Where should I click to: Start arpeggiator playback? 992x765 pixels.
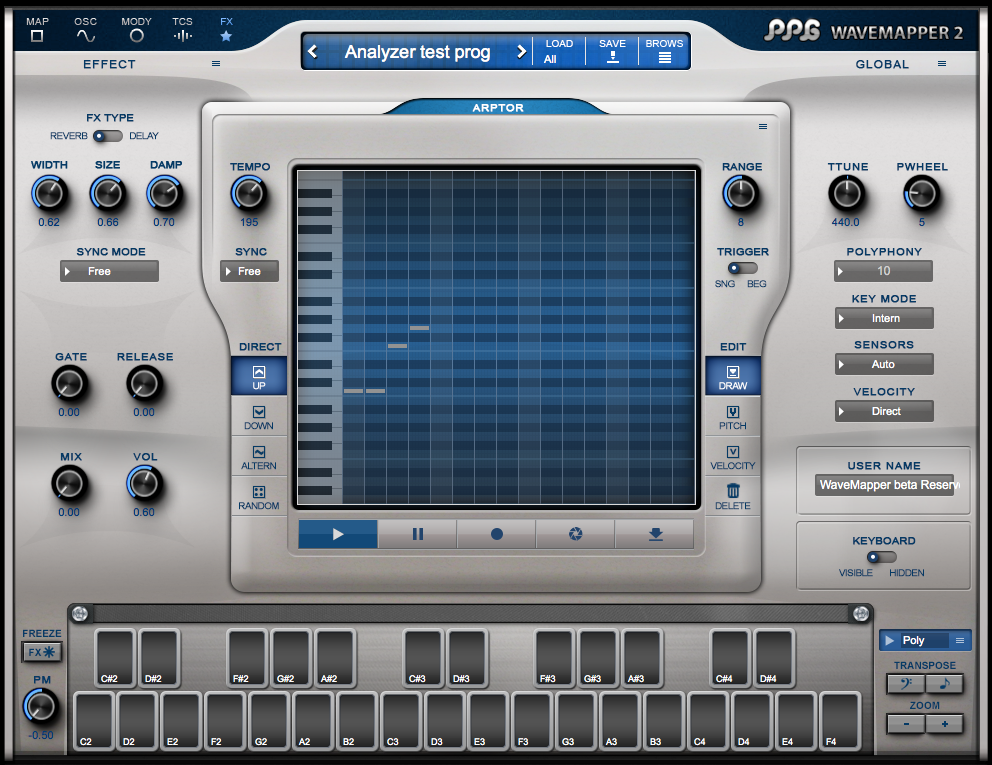(x=338, y=534)
